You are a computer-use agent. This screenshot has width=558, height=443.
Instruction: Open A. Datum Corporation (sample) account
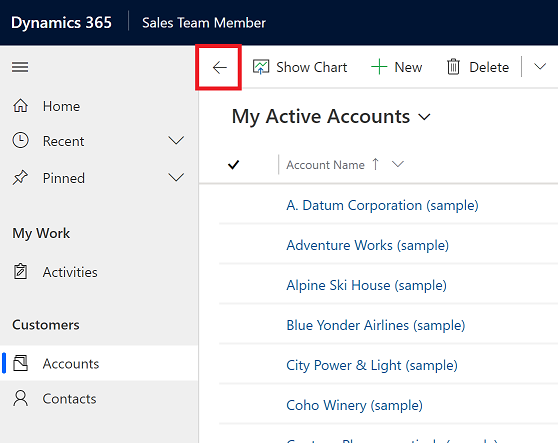383,205
